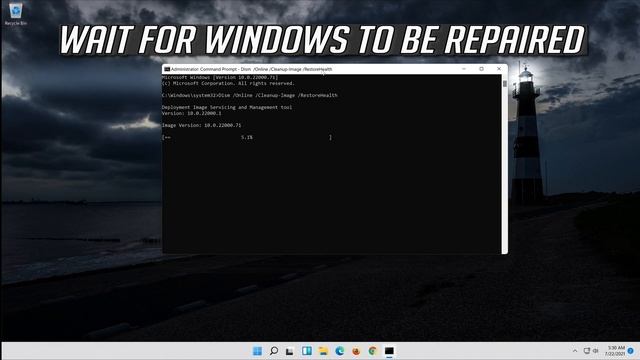Select the Command Prompt taskbar icon
The image size is (640, 360).
(x=389, y=351)
